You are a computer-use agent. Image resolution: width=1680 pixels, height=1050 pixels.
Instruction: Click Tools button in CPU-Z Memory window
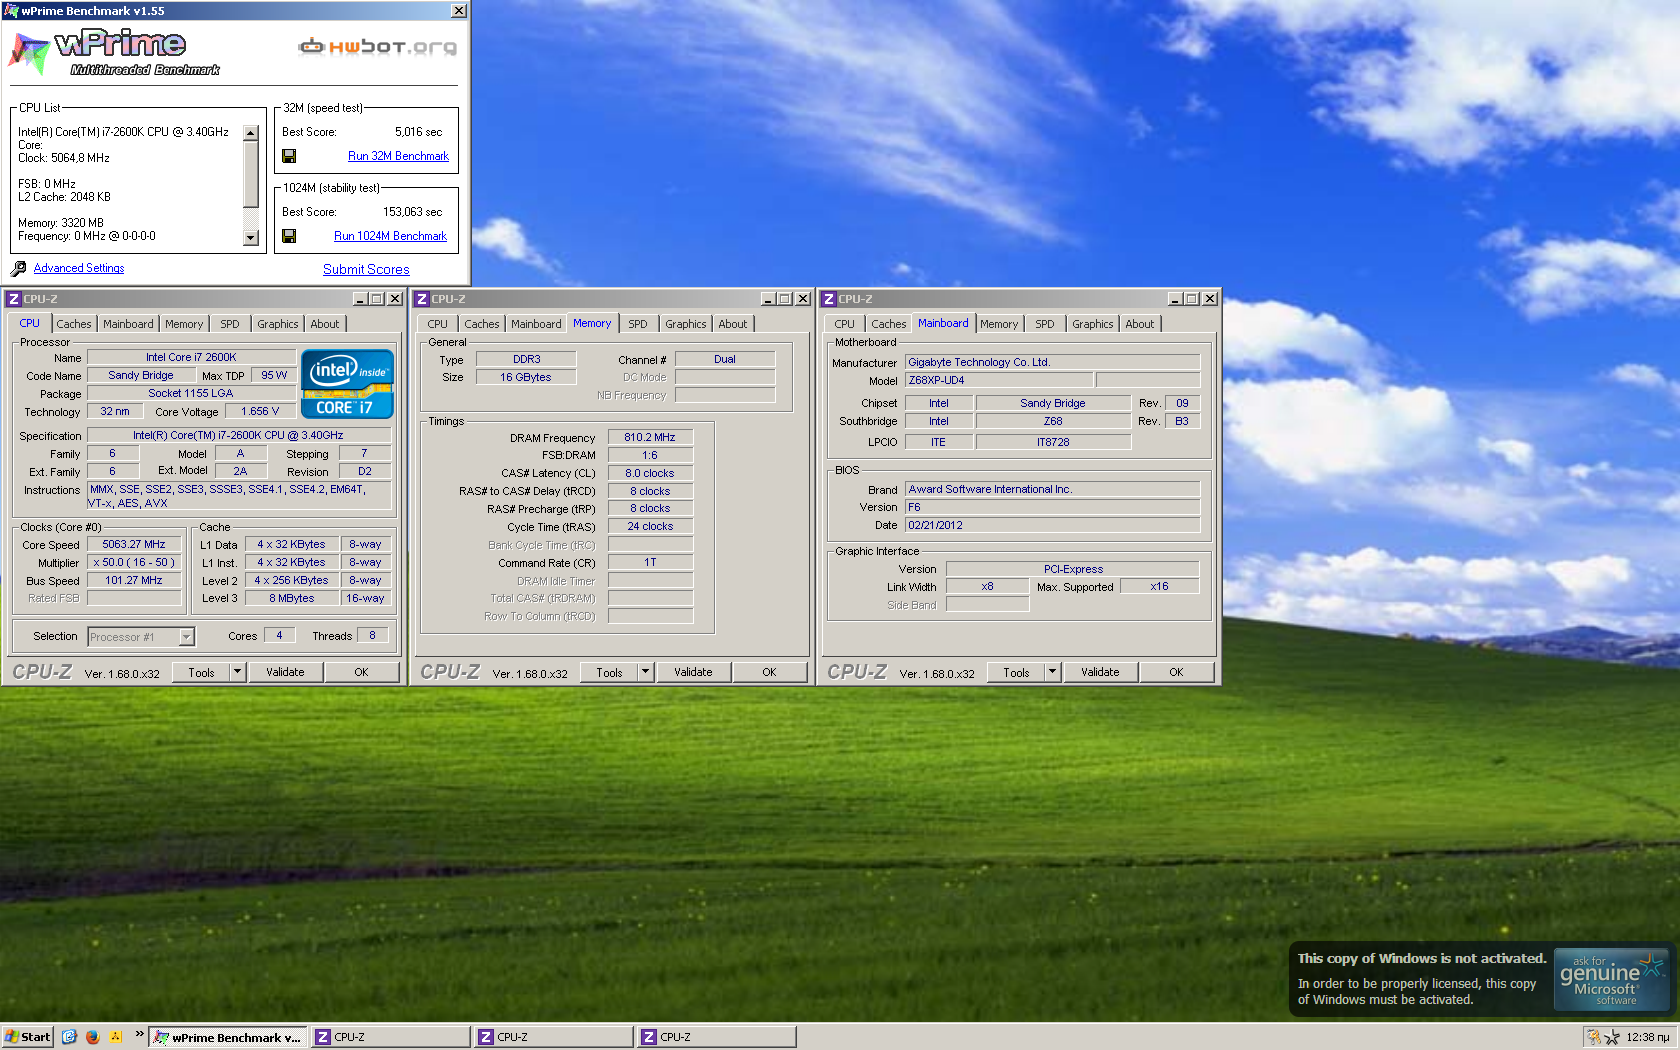click(x=609, y=672)
